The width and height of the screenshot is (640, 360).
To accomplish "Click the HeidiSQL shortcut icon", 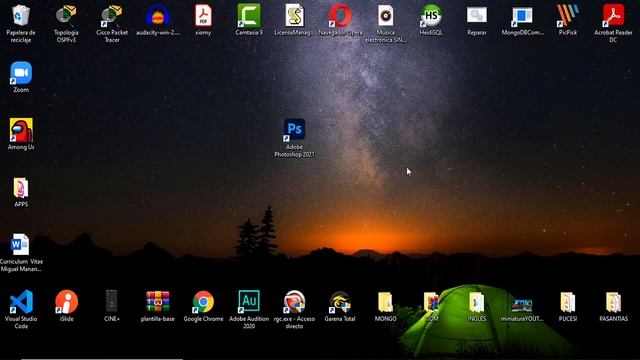I will click(x=431, y=16).
